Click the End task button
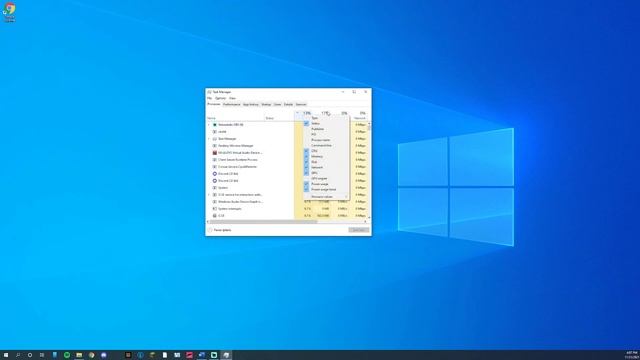 point(359,230)
